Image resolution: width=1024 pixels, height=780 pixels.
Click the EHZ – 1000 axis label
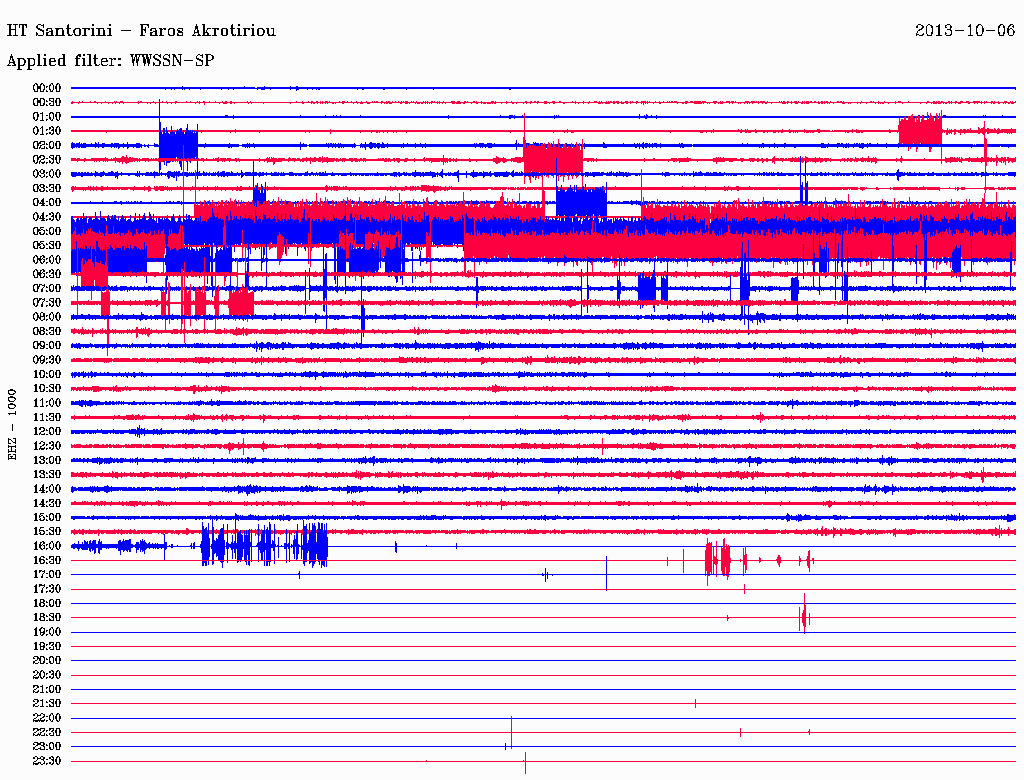click(x=12, y=425)
